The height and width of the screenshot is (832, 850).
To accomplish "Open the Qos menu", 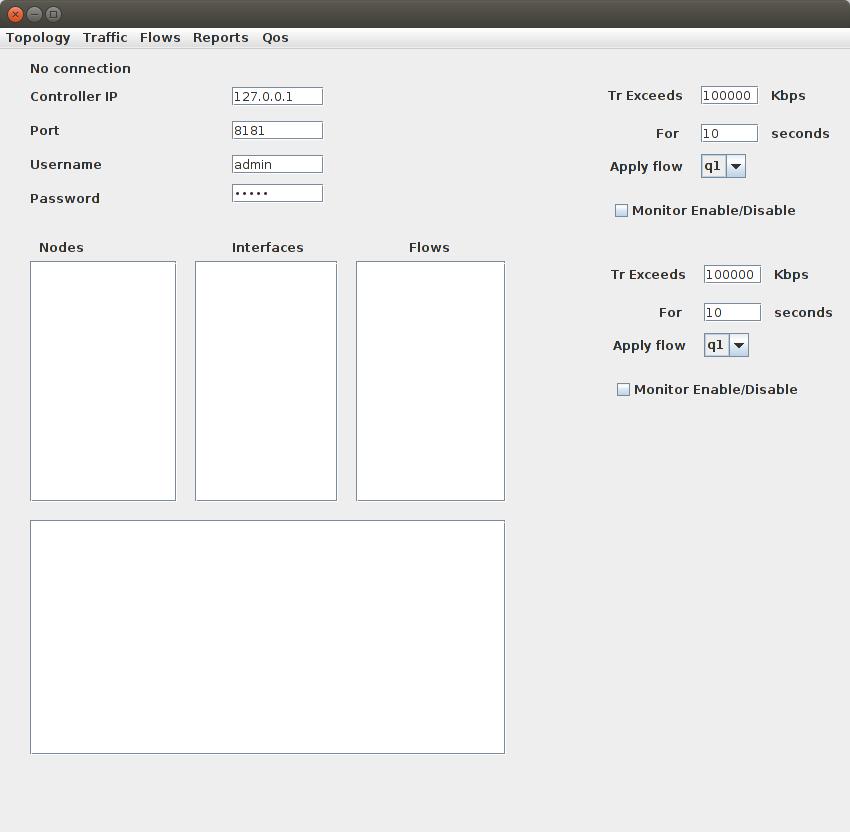I will coord(275,37).
